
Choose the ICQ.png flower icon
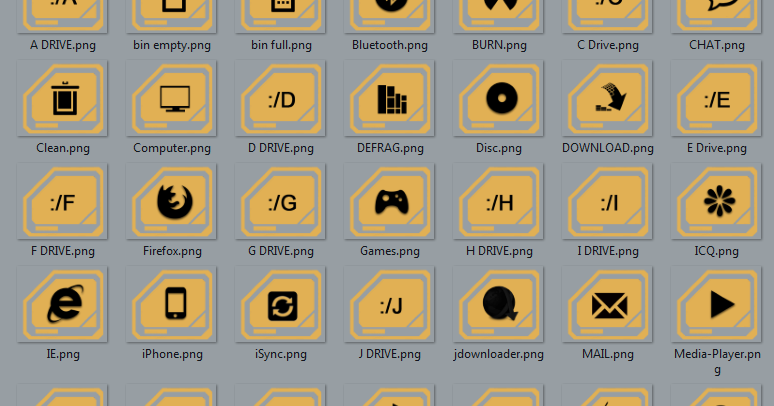coord(717,202)
